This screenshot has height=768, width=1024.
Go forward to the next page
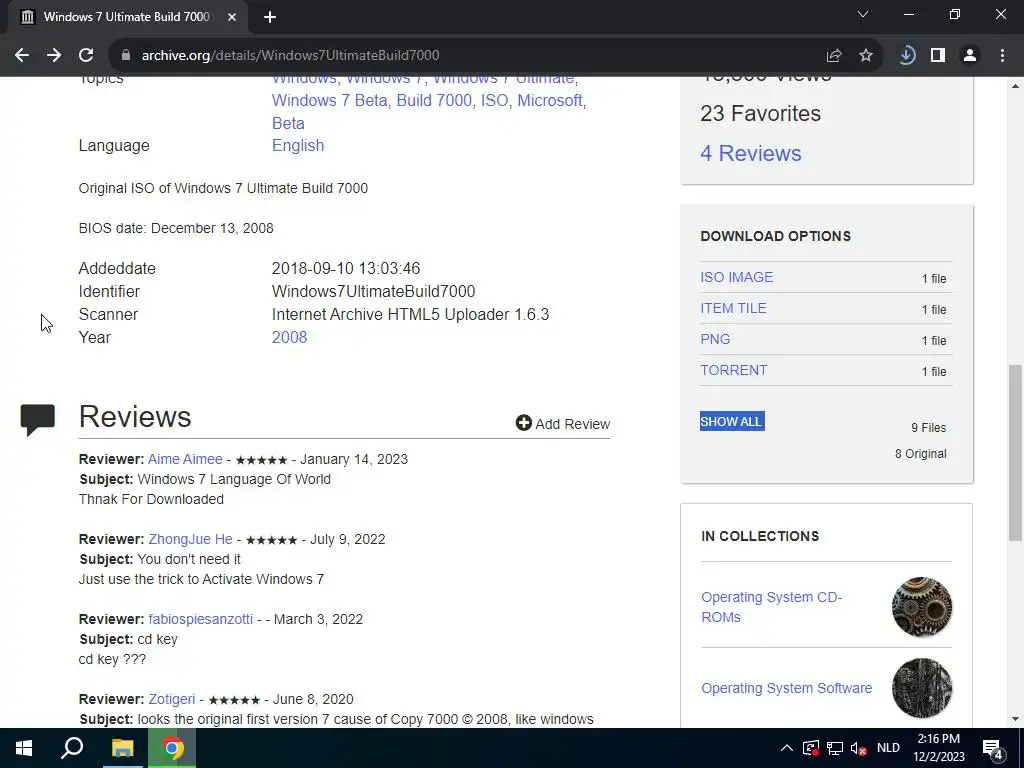coord(54,56)
